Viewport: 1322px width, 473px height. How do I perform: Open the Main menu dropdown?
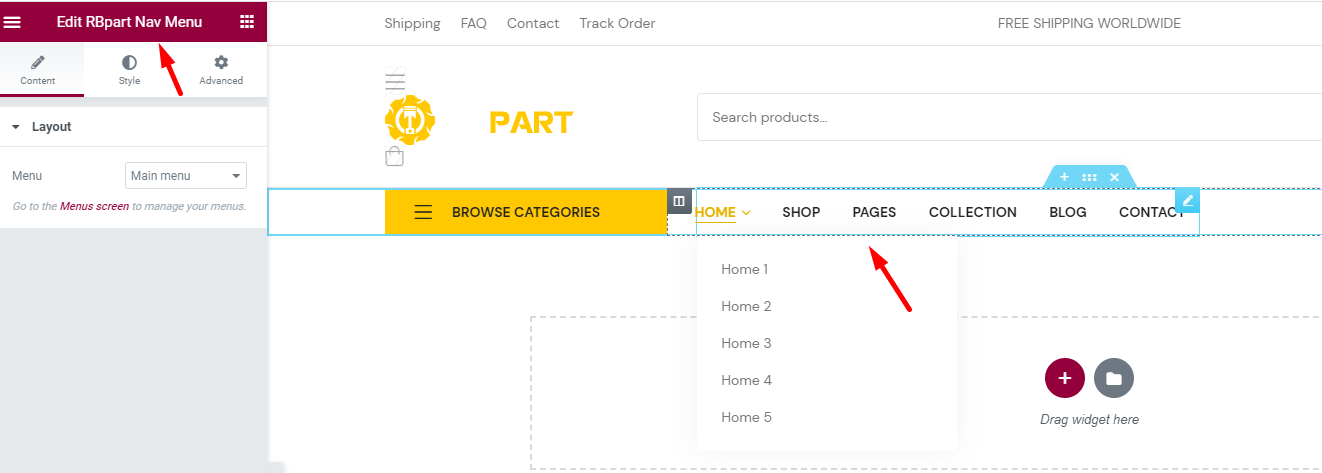tap(186, 176)
